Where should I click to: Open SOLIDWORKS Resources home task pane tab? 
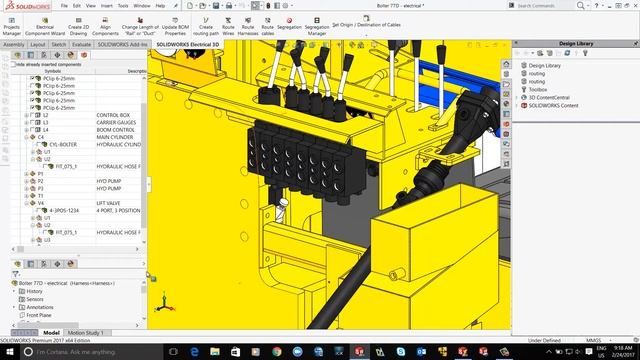(x=506, y=64)
